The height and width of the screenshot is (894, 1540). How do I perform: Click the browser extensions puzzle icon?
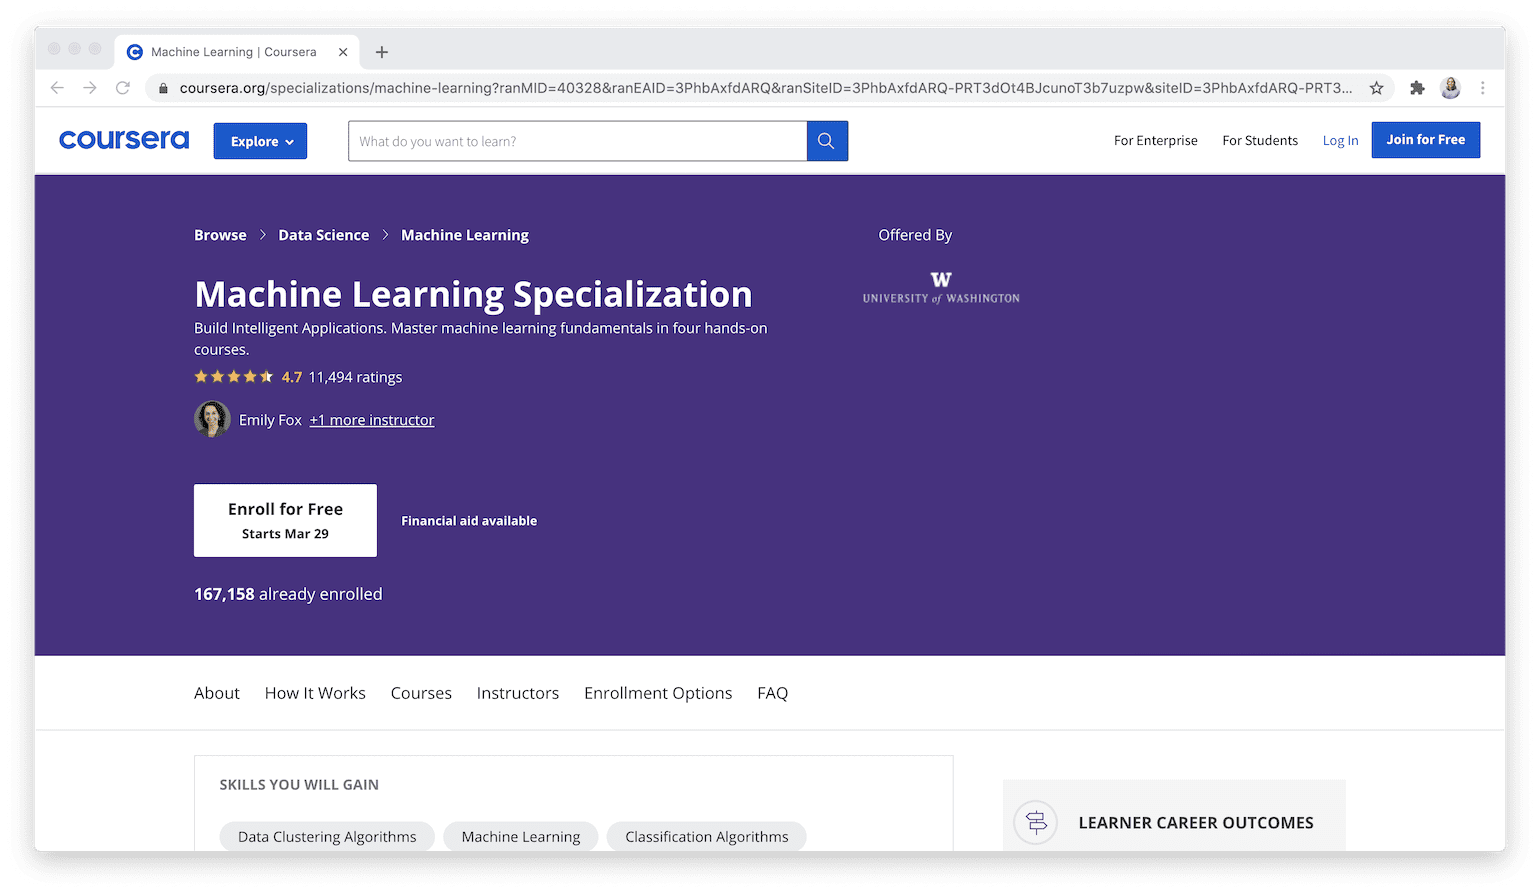1417,88
